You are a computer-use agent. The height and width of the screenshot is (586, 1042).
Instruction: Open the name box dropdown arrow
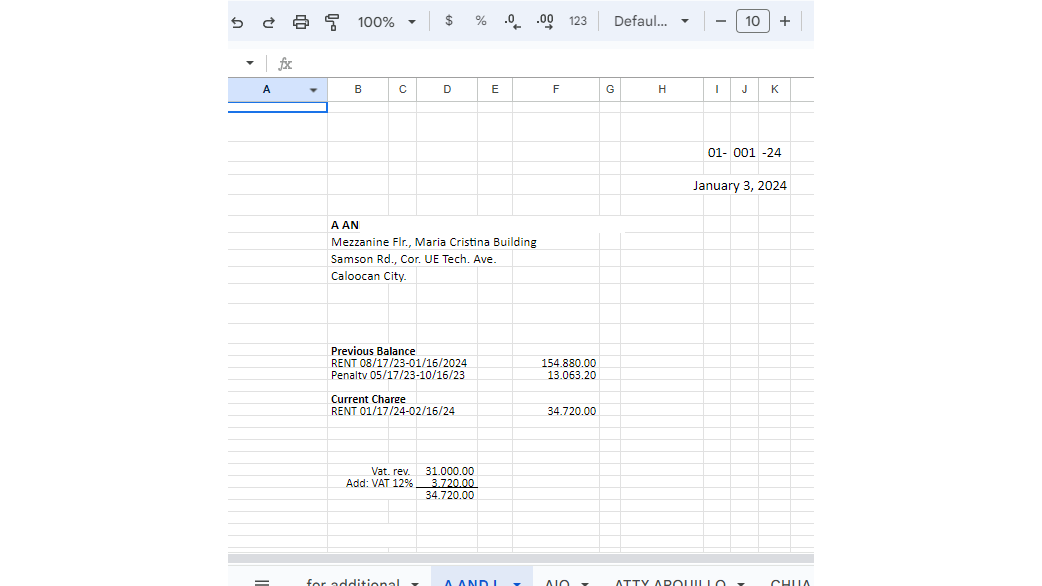pyautogui.click(x=250, y=63)
